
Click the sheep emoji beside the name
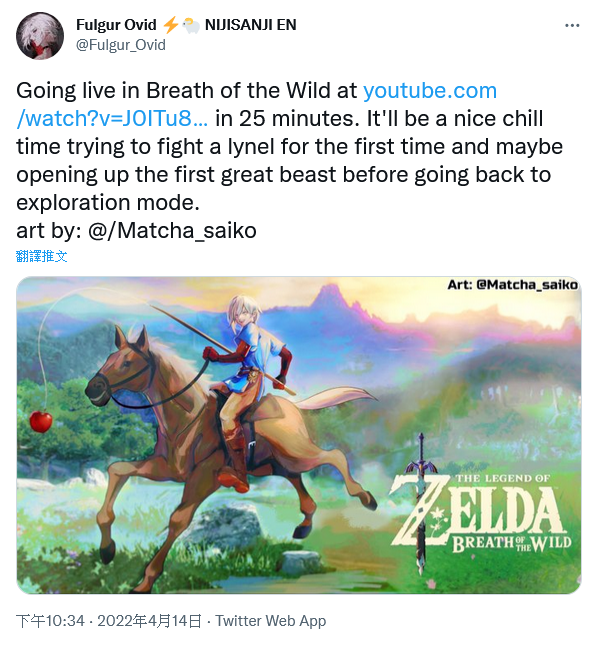(191, 25)
